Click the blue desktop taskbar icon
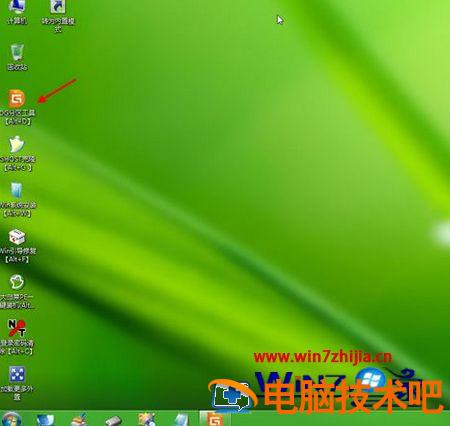450x426 pixels. click(x=45, y=419)
